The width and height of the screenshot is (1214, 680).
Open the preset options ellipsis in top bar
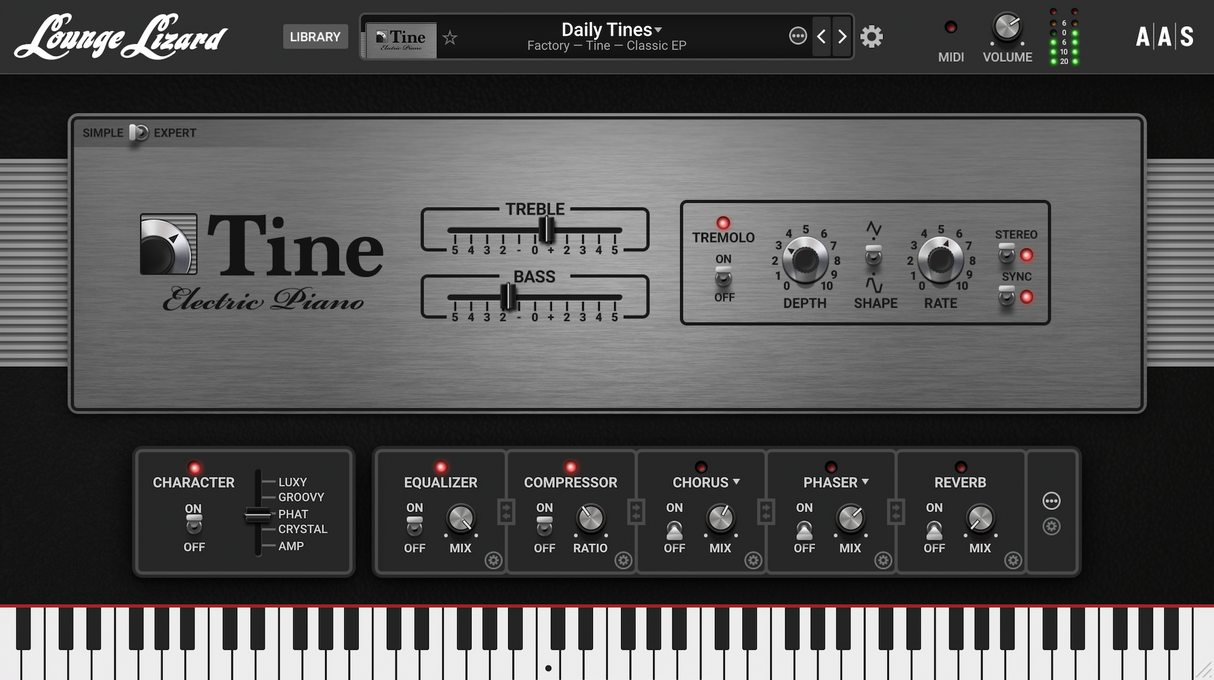pyautogui.click(x=797, y=37)
